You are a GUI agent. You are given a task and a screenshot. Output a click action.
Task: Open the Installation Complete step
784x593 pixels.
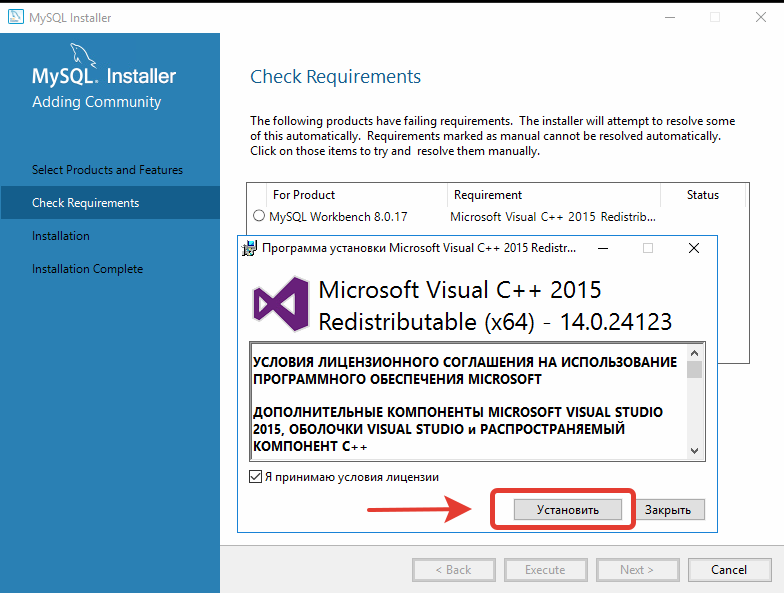click(88, 269)
